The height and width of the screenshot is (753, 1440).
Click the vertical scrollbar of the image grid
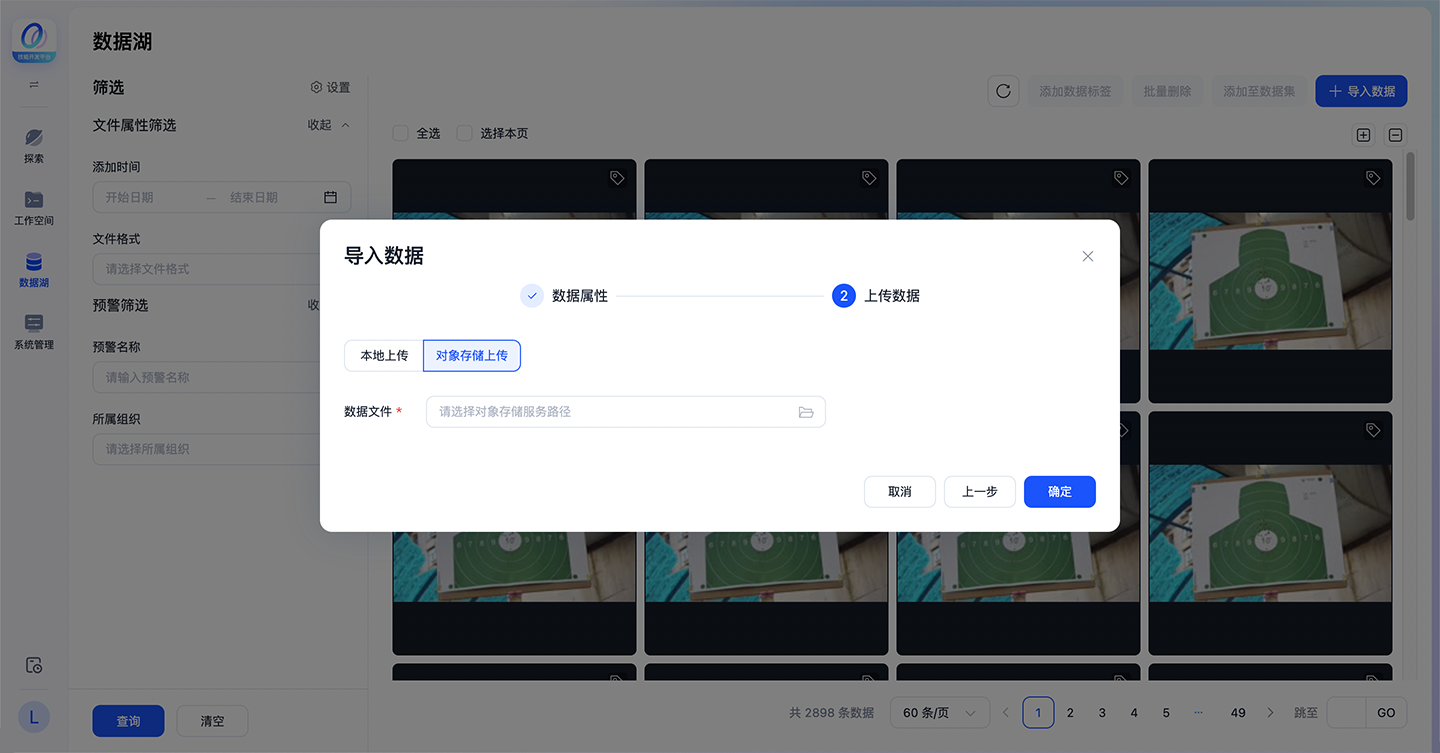coord(1410,185)
